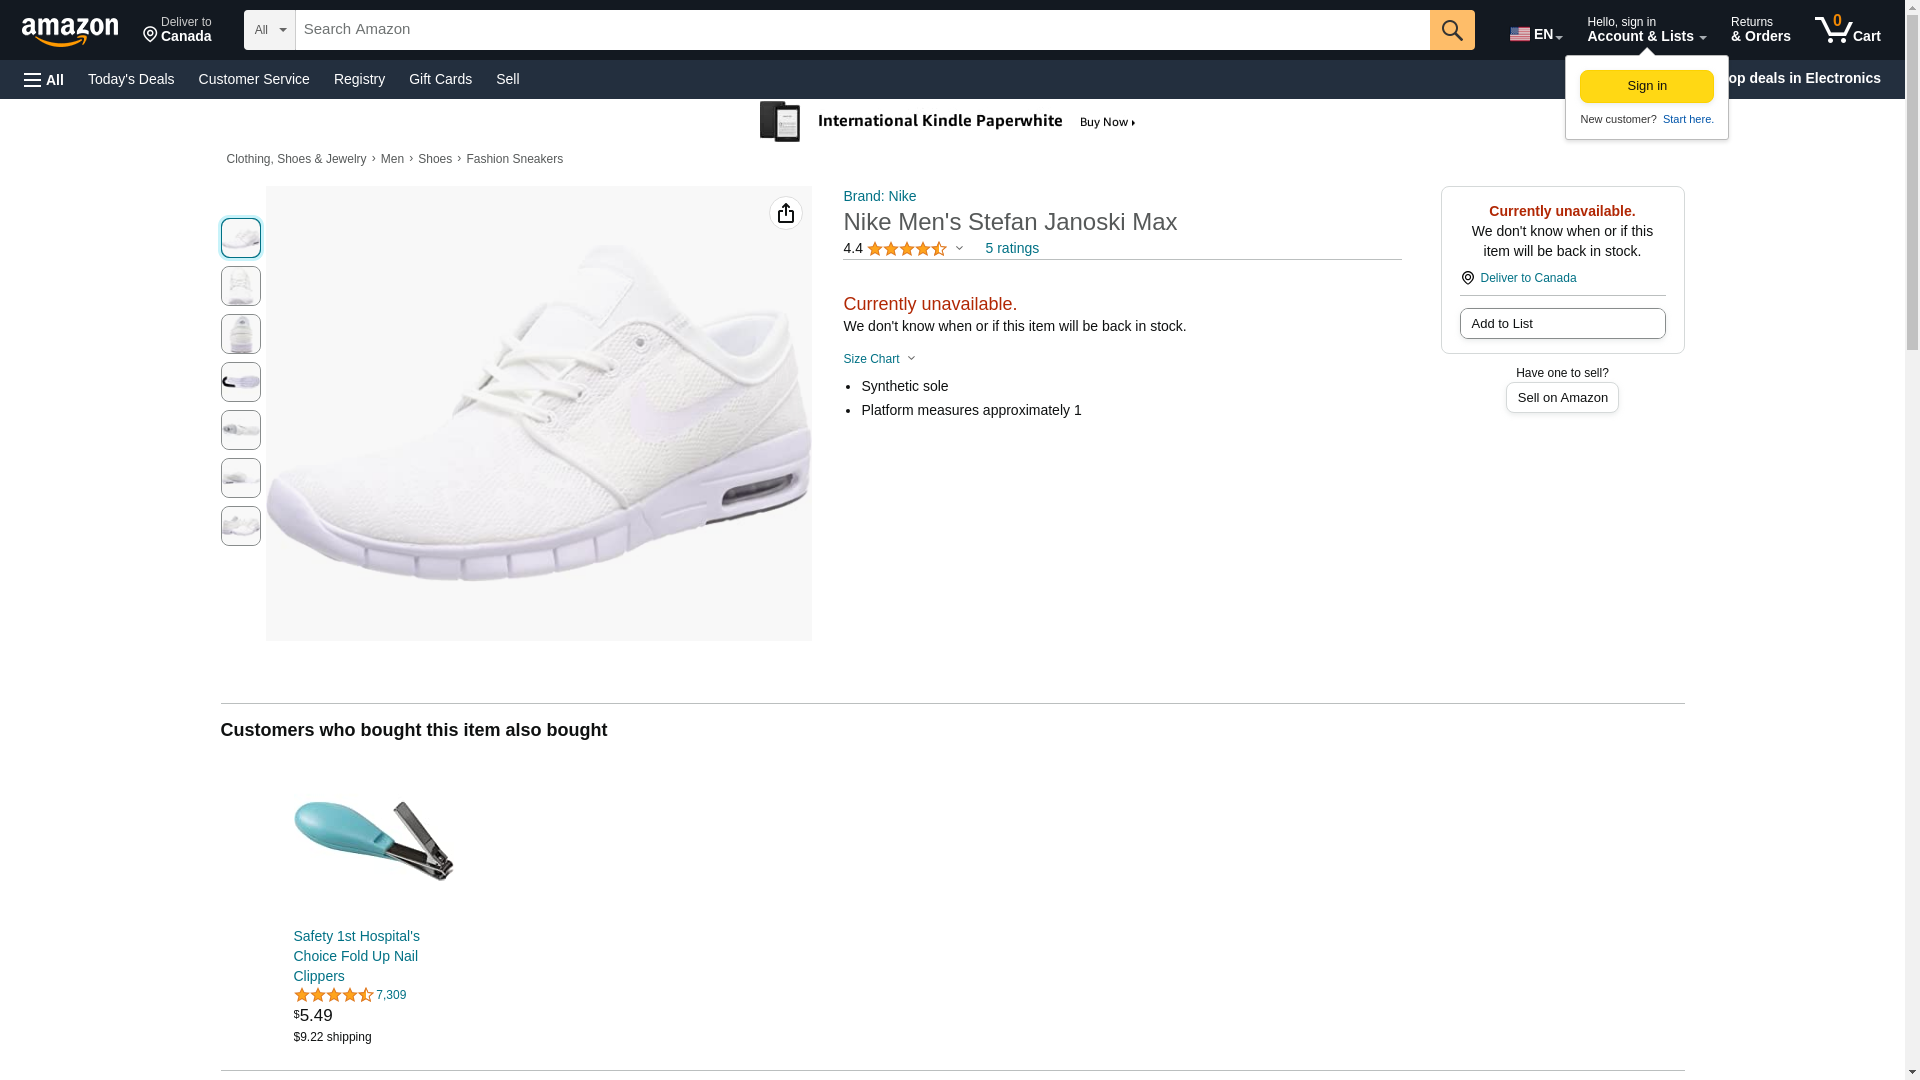
Task: Click the Amazon logo
Action: coord(70,31)
